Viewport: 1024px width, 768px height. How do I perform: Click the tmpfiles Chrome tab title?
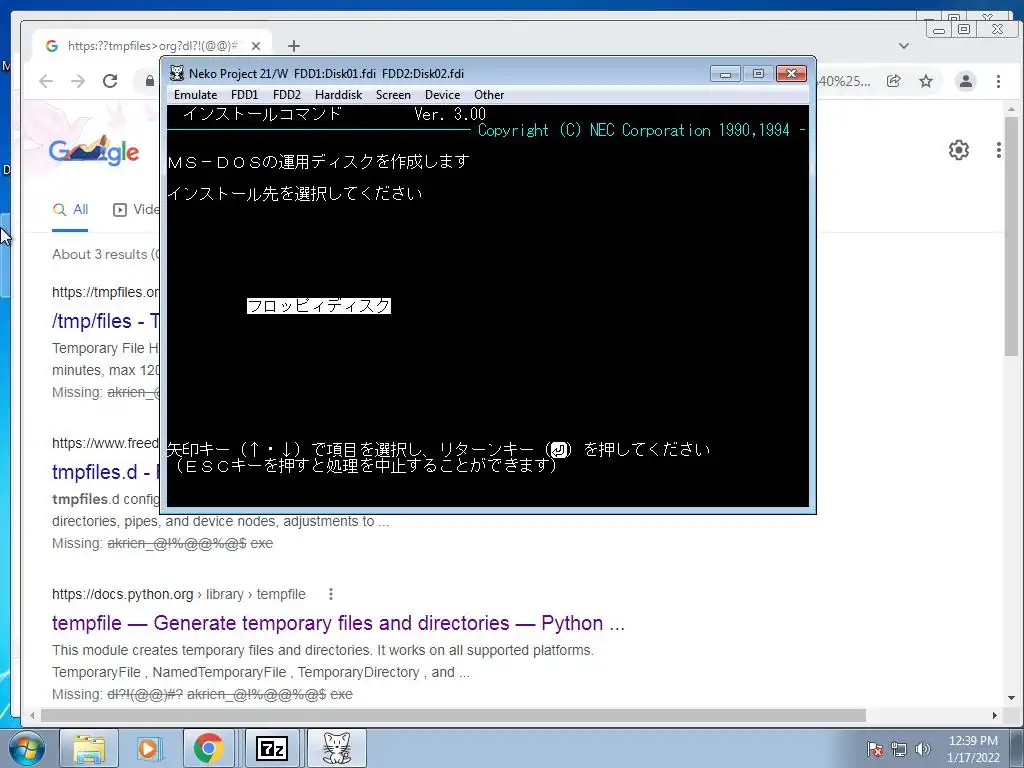(152, 46)
